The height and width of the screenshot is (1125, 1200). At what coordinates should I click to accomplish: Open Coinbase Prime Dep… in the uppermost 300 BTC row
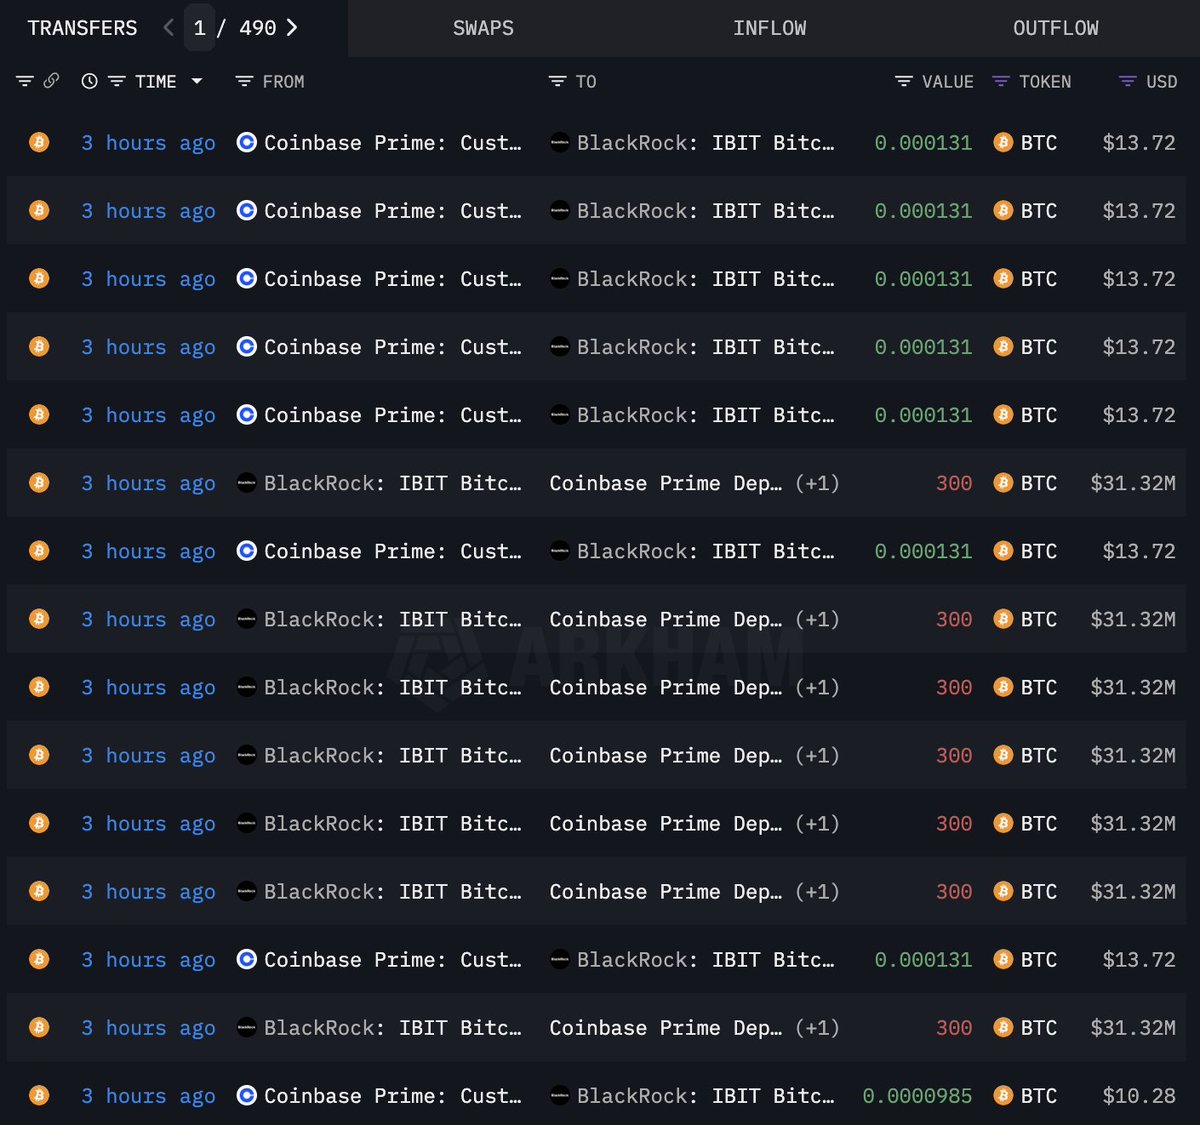tap(666, 483)
